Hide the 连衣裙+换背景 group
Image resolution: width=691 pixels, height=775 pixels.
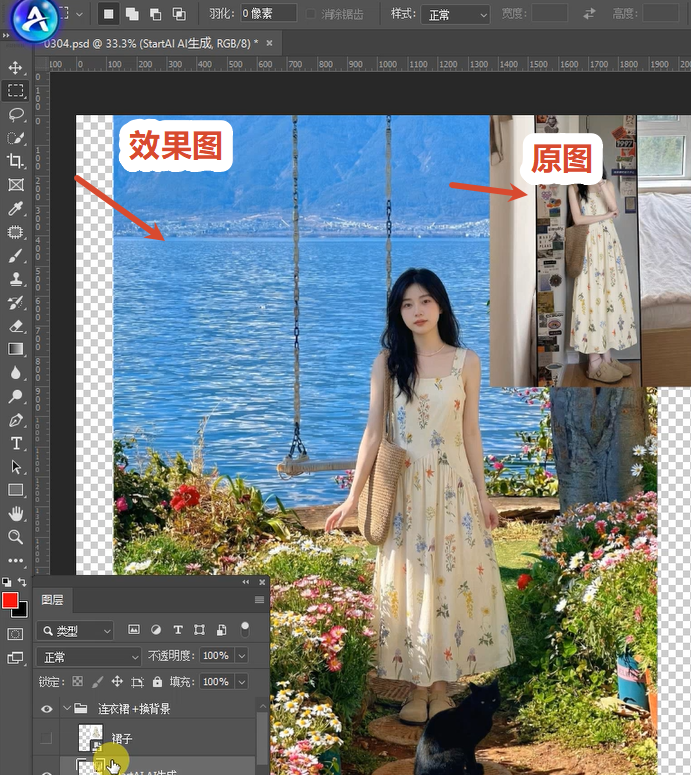46,709
